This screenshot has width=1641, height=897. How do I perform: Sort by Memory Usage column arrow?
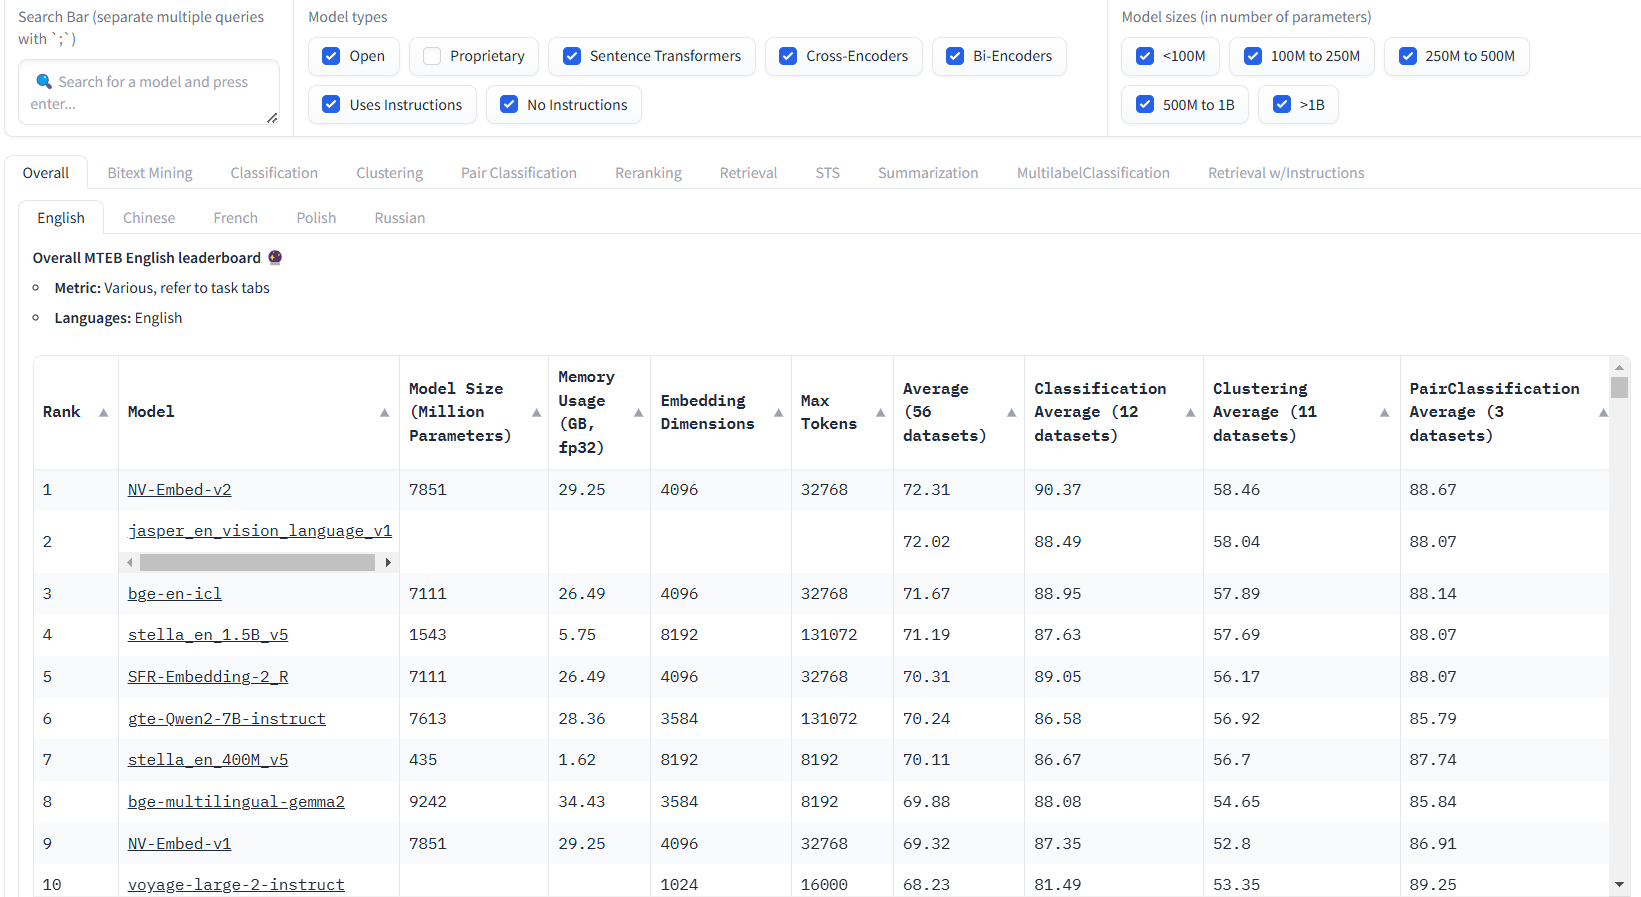click(x=638, y=412)
